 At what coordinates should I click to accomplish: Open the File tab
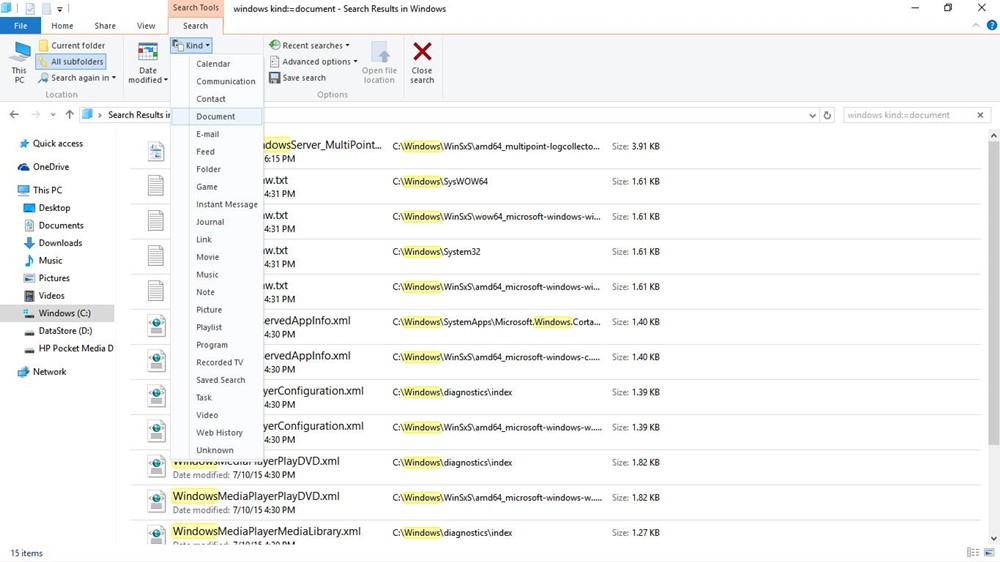click(x=20, y=26)
